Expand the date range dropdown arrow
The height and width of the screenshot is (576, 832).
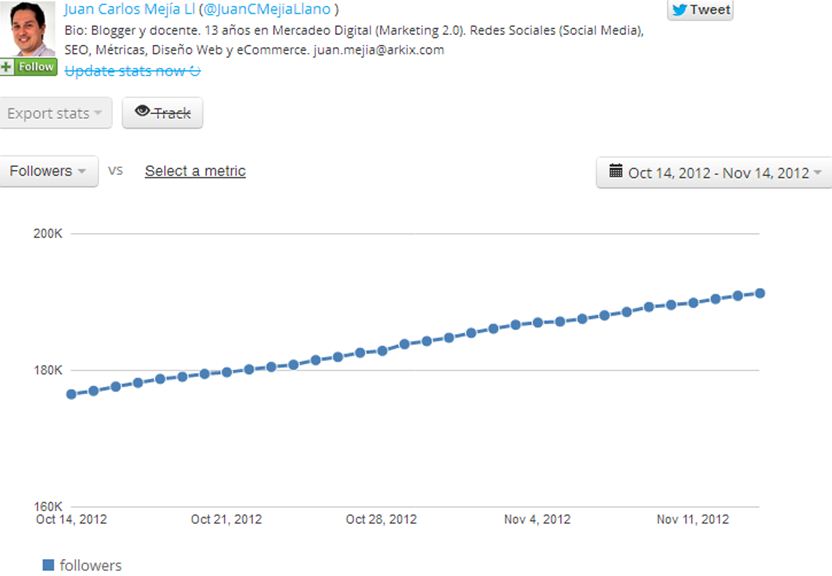coord(817,173)
